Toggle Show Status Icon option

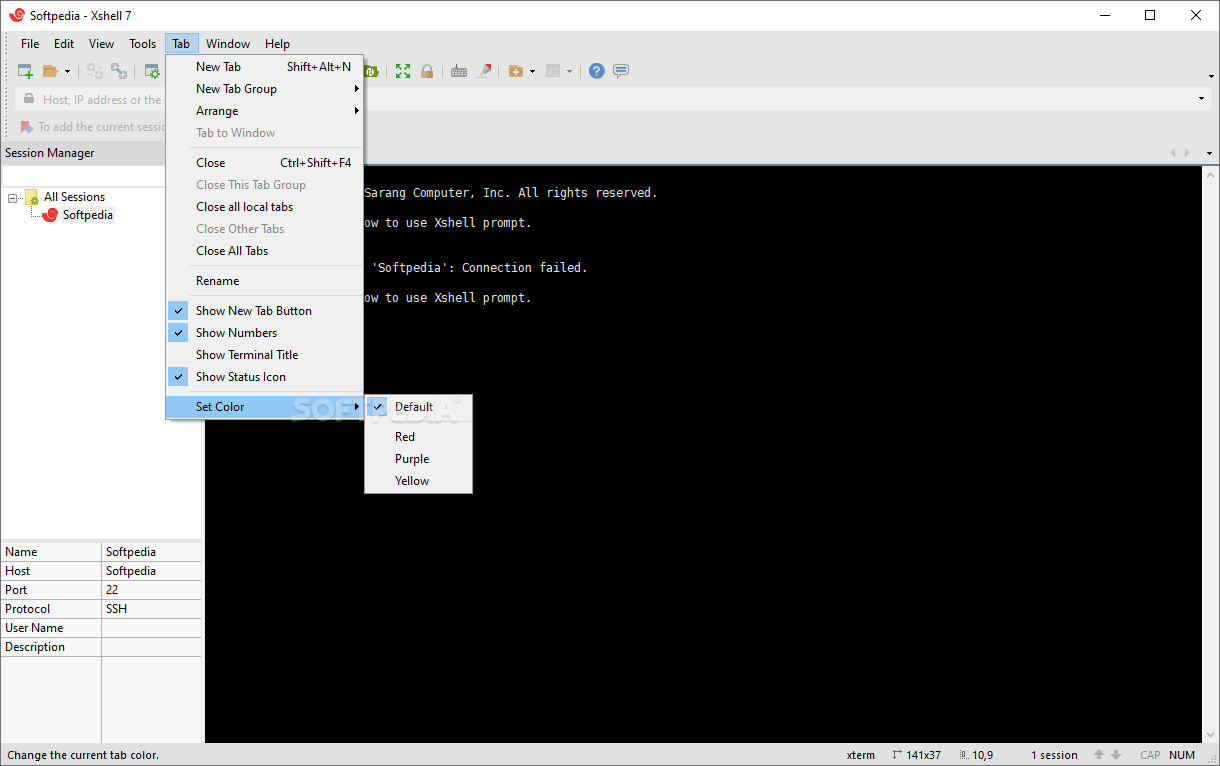(264, 377)
